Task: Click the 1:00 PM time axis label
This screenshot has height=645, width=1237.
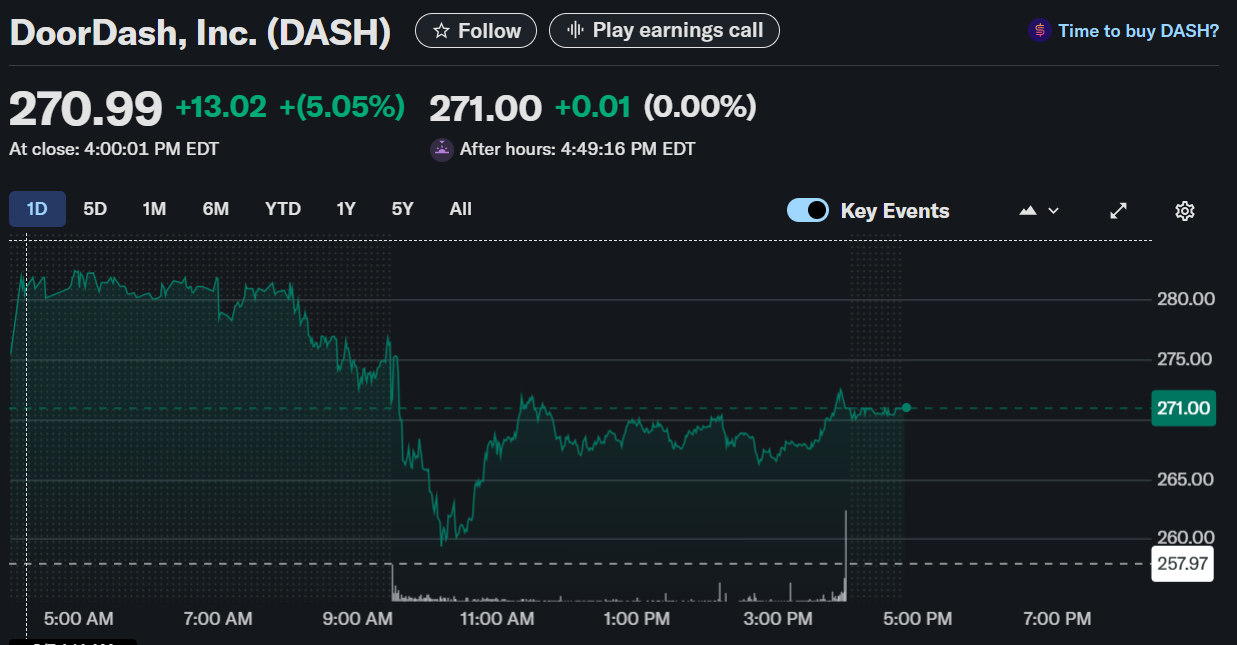Action: 637,619
